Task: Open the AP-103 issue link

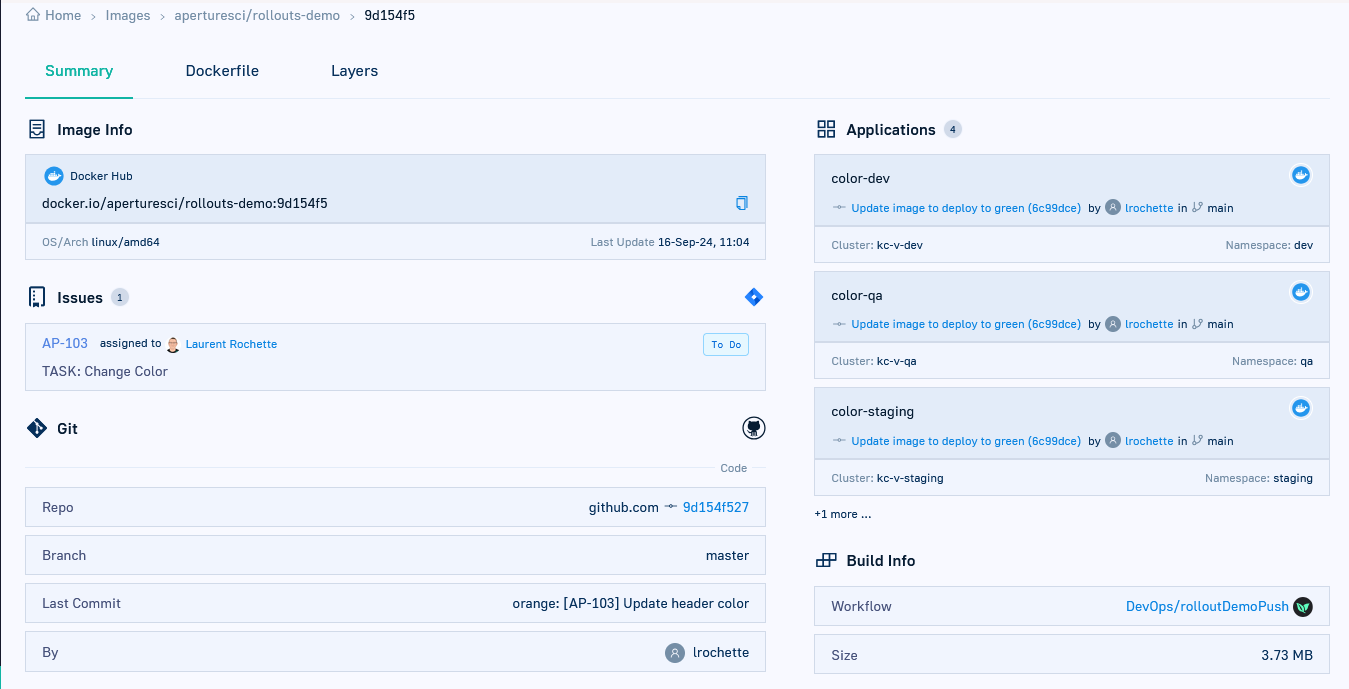Action: pyautogui.click(x=65, y=343)
